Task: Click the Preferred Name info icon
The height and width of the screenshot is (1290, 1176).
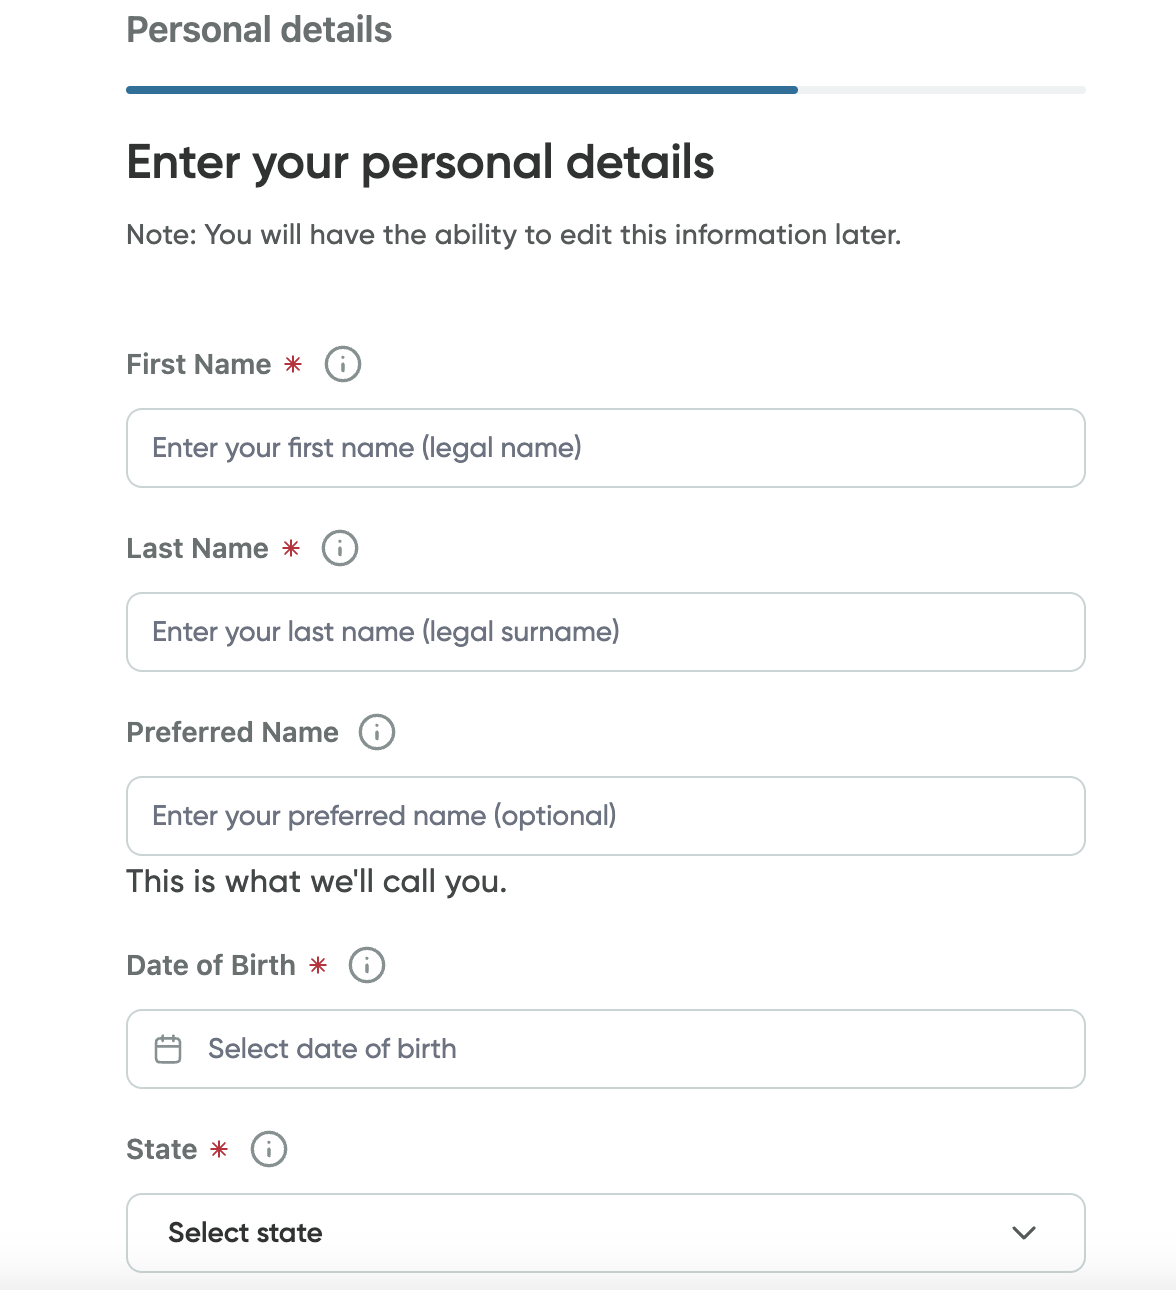Action: tap(377, 732)
